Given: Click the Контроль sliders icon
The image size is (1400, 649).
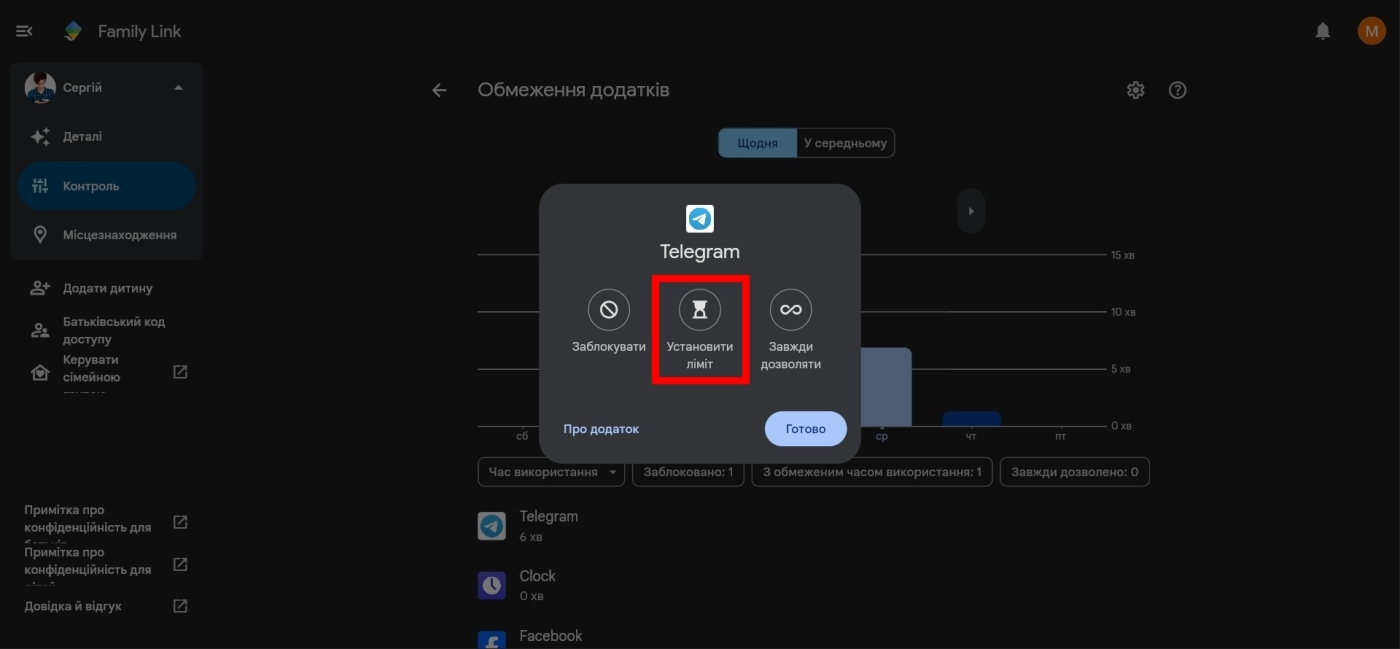Looking at the screenshot, I should tap(40, 186).
